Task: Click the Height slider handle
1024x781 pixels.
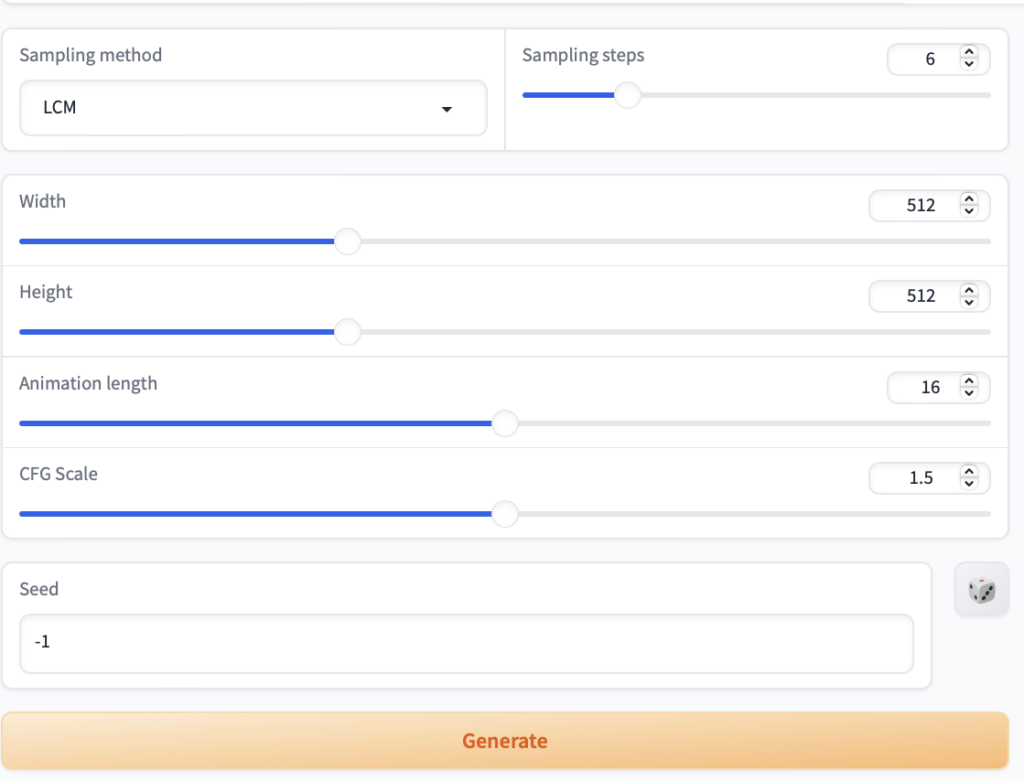Action: (347, 332)
